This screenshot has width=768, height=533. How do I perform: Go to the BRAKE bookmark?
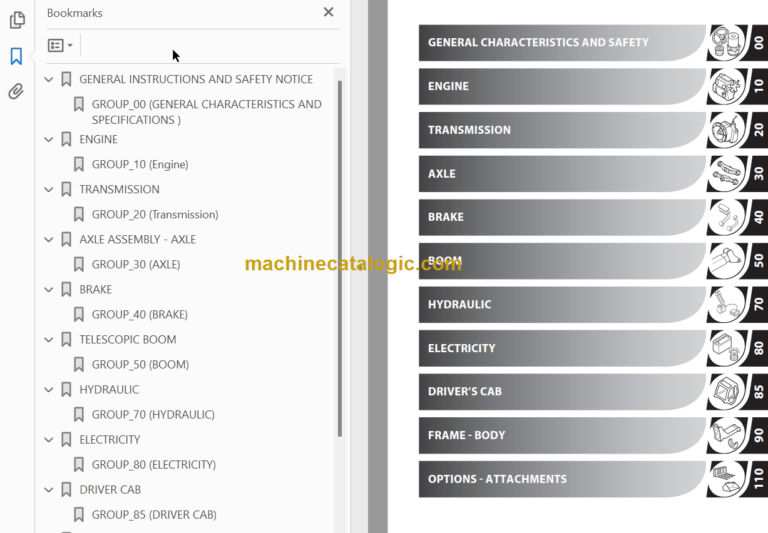click(x=96, y=290)
